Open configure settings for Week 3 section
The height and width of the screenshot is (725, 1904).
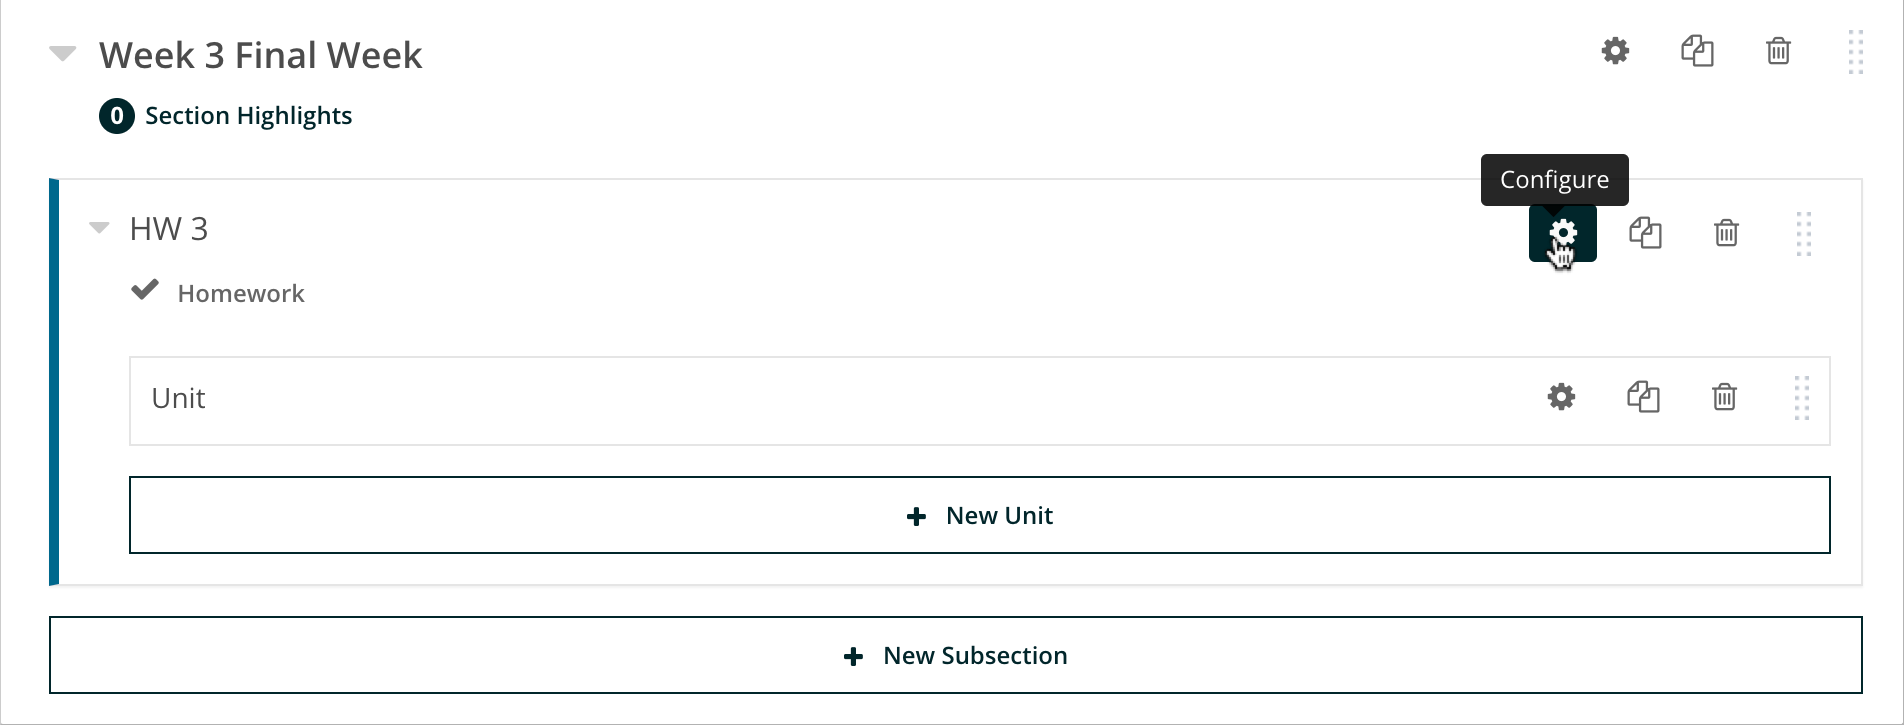[1615, 51]
